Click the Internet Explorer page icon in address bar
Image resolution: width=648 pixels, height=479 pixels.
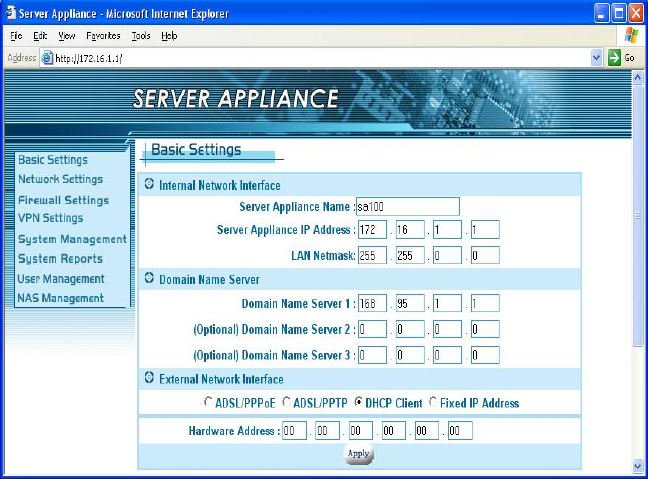tap(46, 58)
